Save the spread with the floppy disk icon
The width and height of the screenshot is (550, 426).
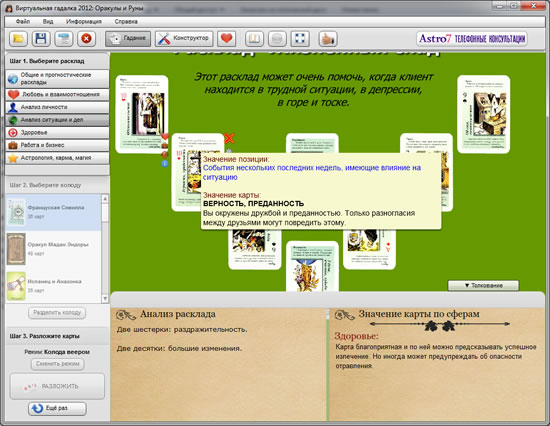point(41,38)
